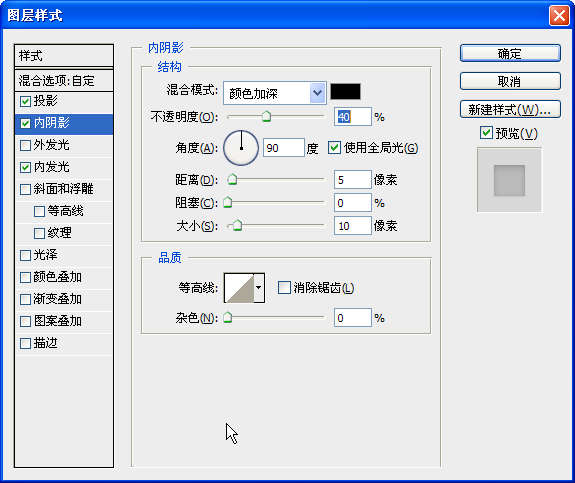Toggle the 预览 preview checkbox
The height and width of the screenshot is (483, 575).
486,132
